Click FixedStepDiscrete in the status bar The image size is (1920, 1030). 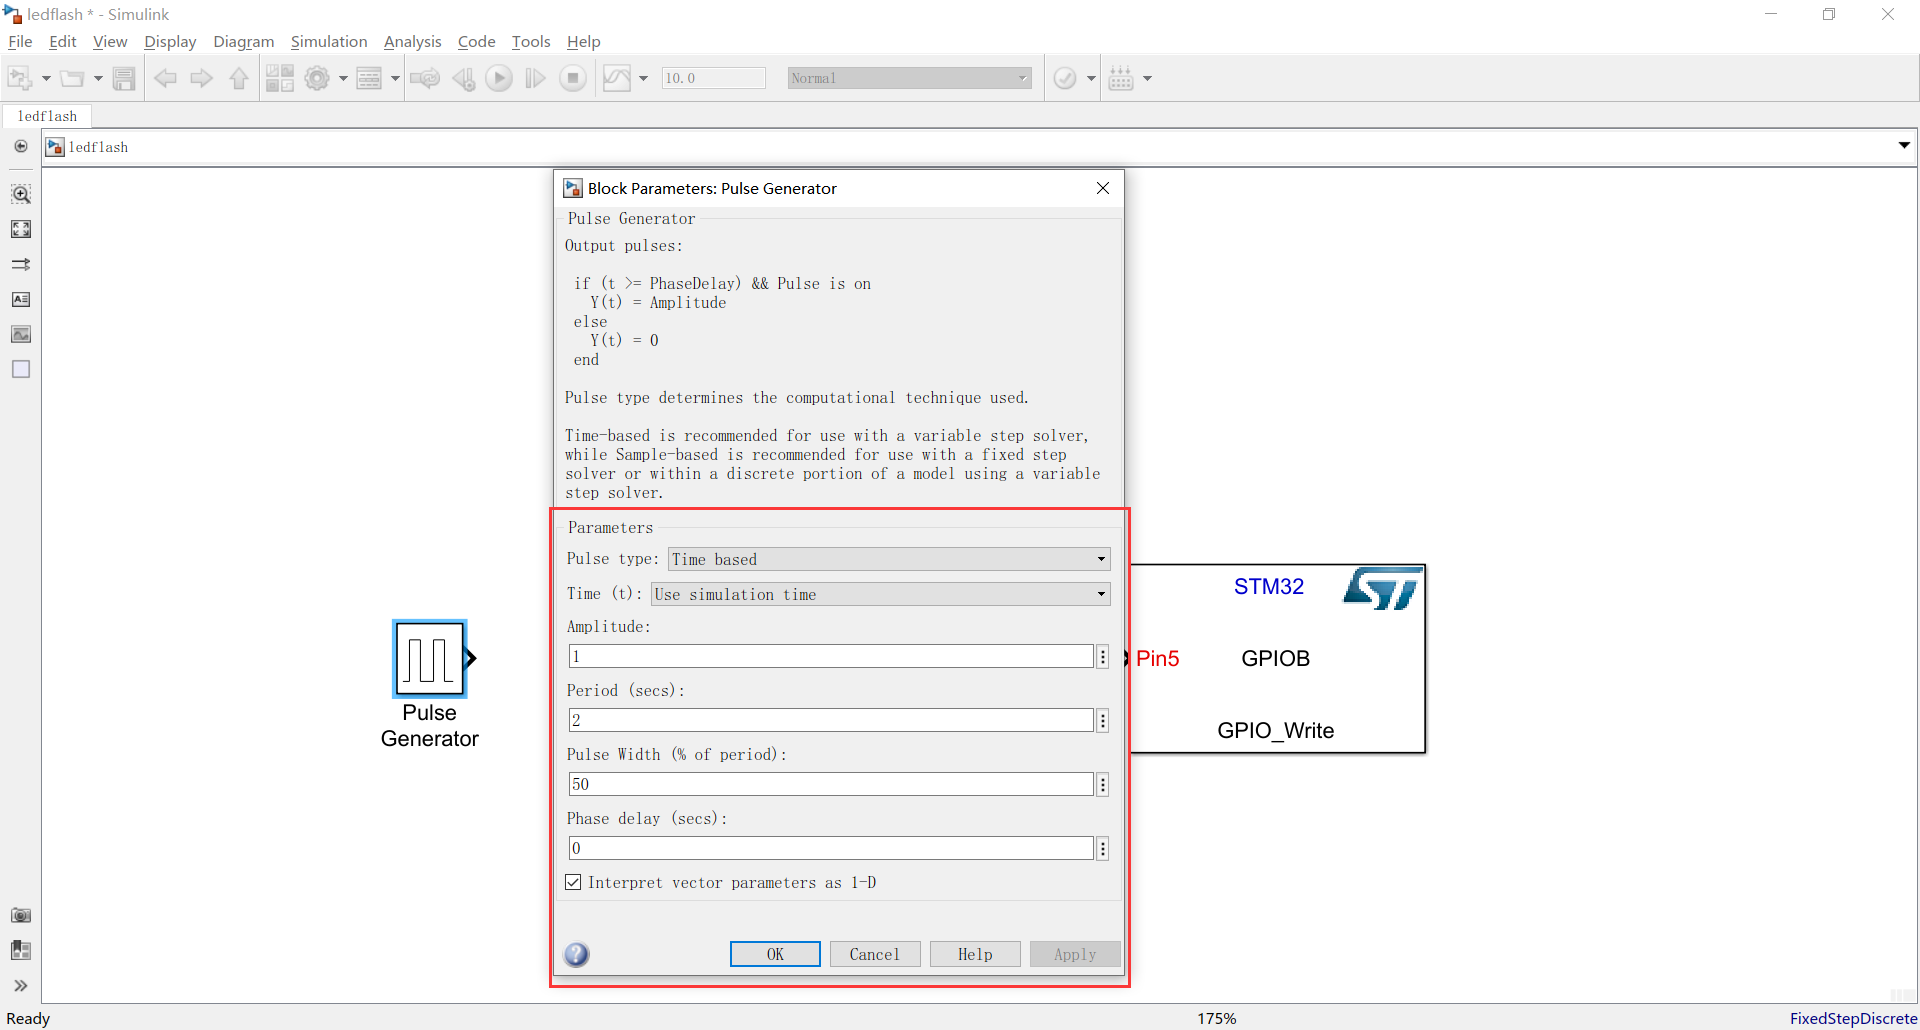(x=1855, y=1018)
